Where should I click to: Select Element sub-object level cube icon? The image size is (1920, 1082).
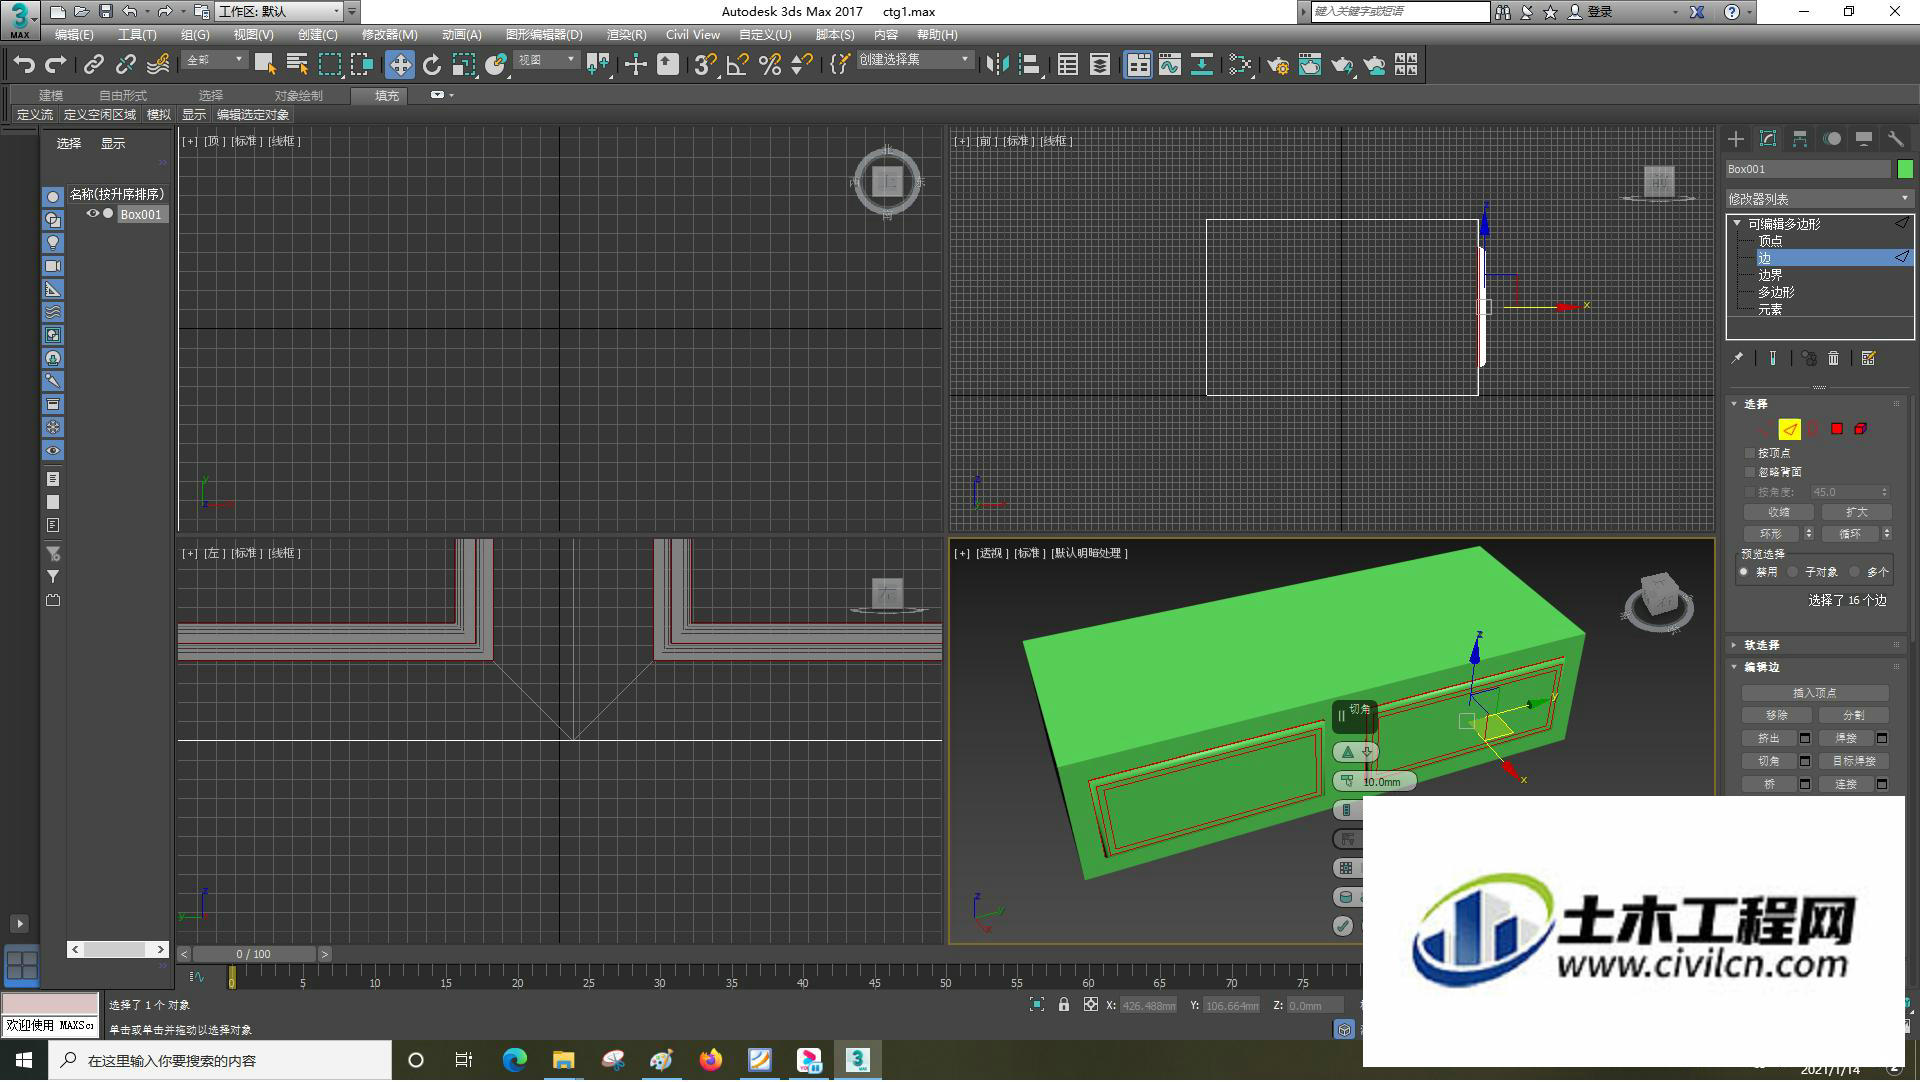click(1861, 429)
